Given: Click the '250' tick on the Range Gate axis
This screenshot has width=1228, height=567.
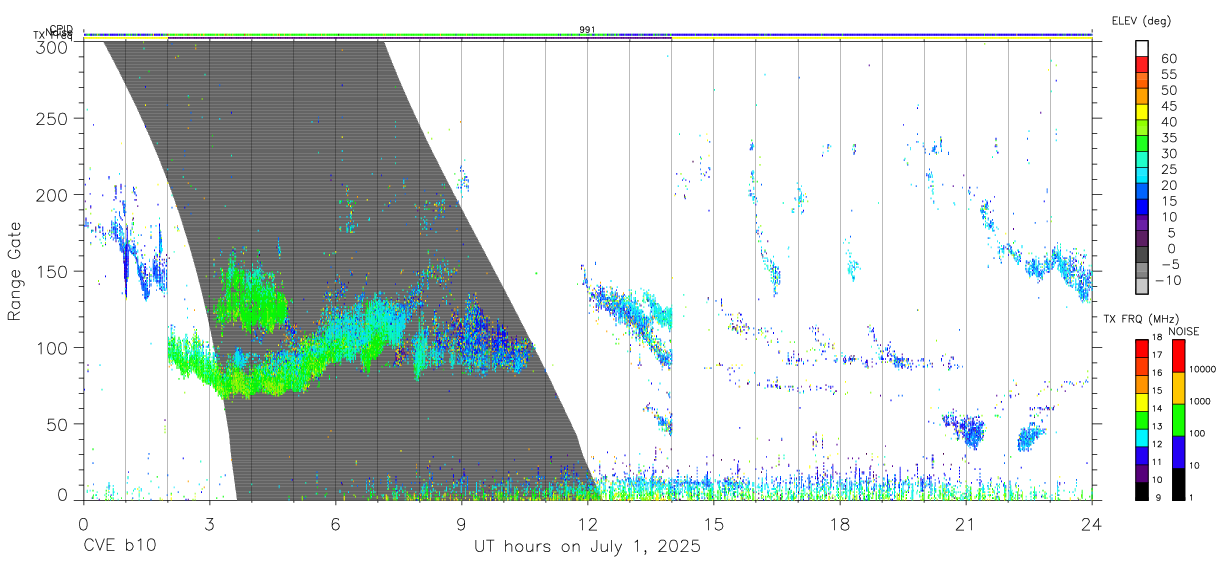Looking at the screenshot, I should (x=52, y=118).
